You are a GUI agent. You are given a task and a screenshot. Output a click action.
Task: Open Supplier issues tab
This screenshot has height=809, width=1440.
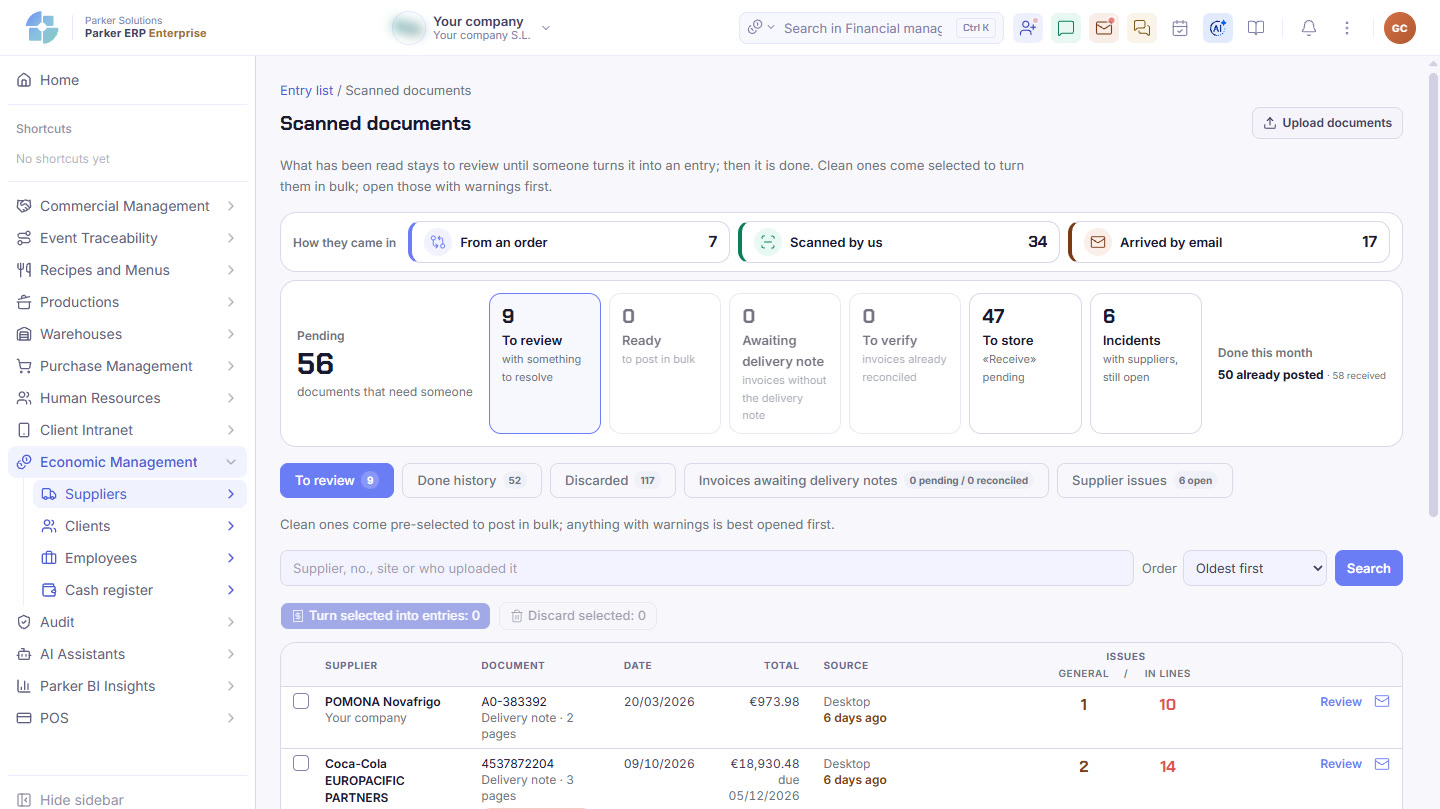pyautogui.click(x=1144, y=480)
